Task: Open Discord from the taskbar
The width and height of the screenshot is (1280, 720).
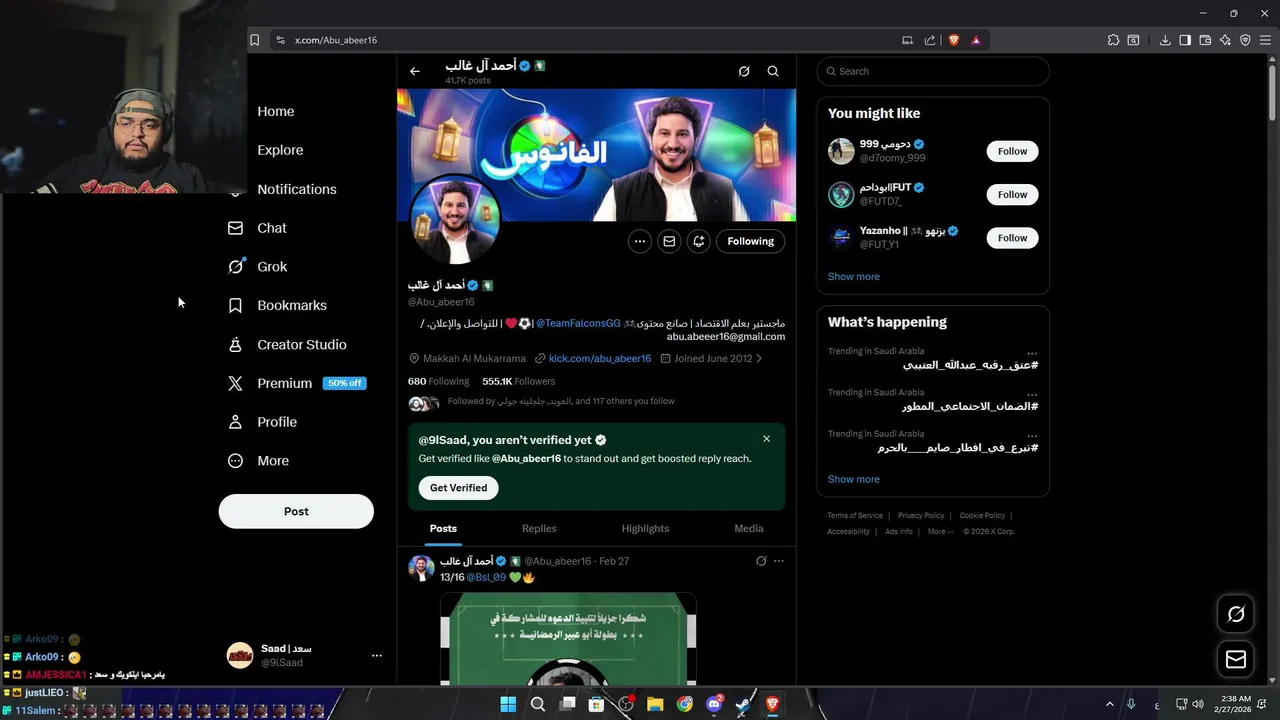Action: pos(714,704)
